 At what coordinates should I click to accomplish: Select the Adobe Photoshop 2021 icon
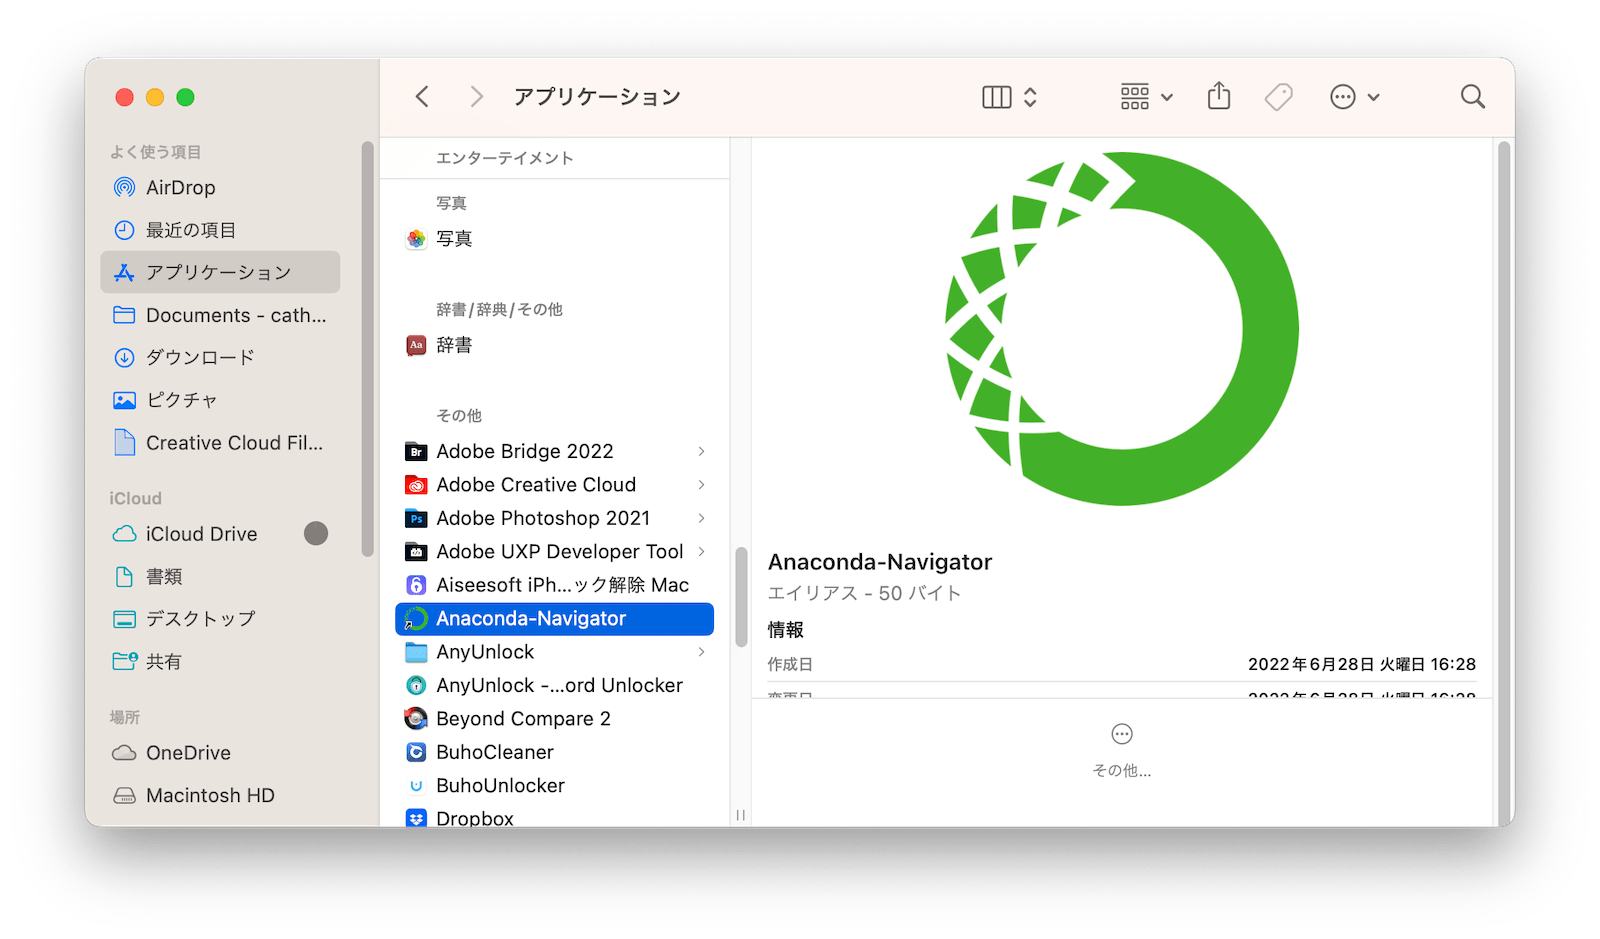click(416, 519)
